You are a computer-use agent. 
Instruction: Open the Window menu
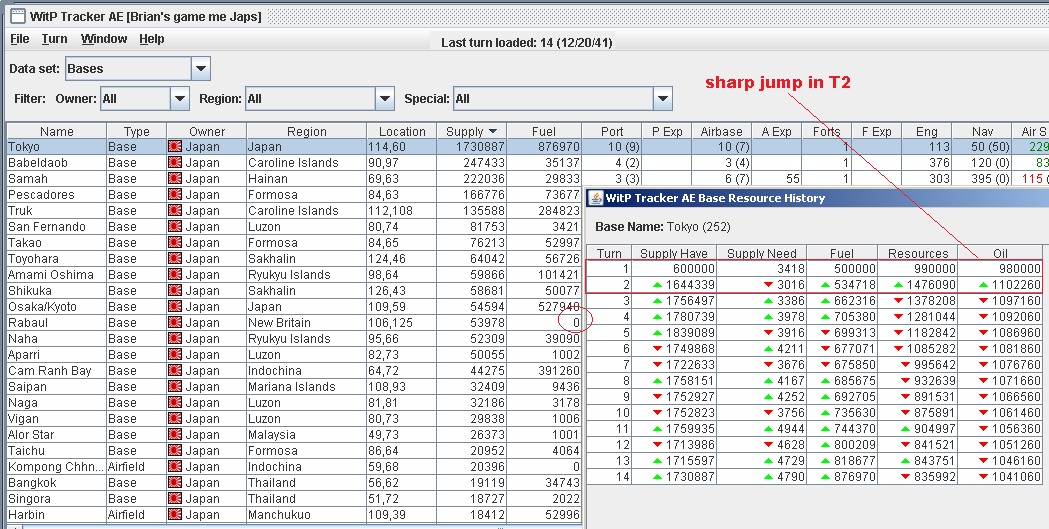[x=104, y=39]
